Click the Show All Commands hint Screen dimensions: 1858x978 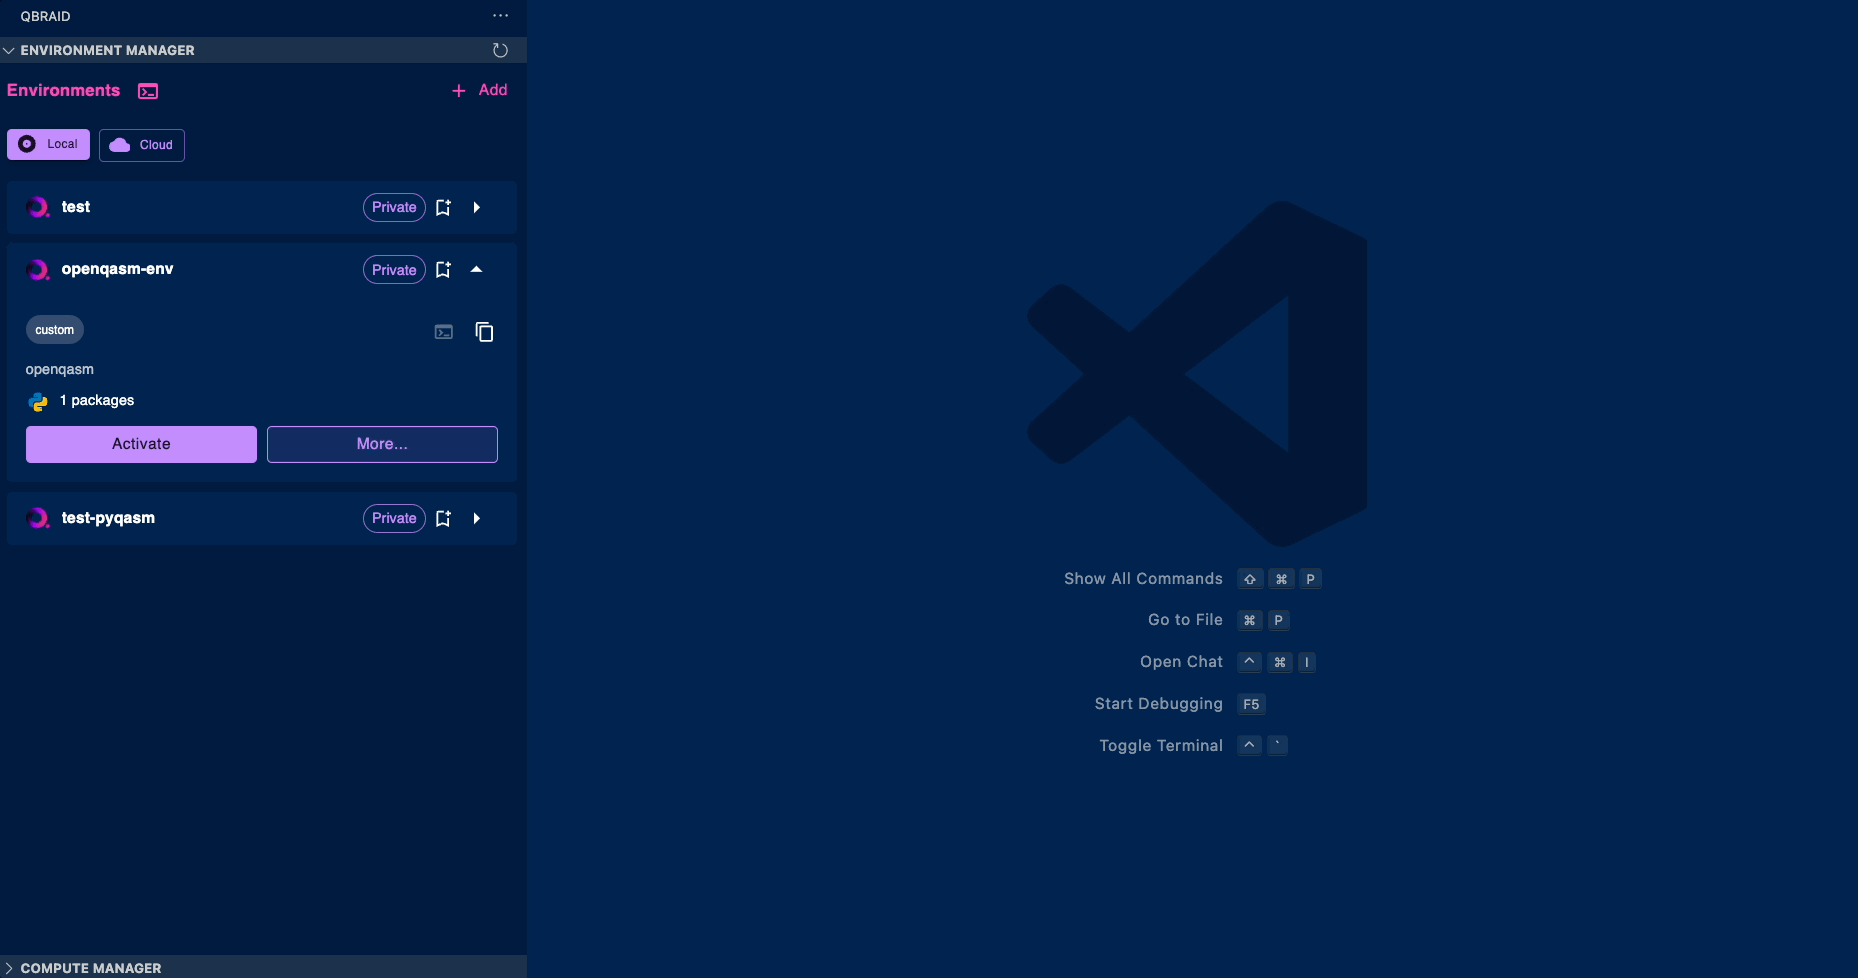pyautogui.click(x=1143, y=579)
